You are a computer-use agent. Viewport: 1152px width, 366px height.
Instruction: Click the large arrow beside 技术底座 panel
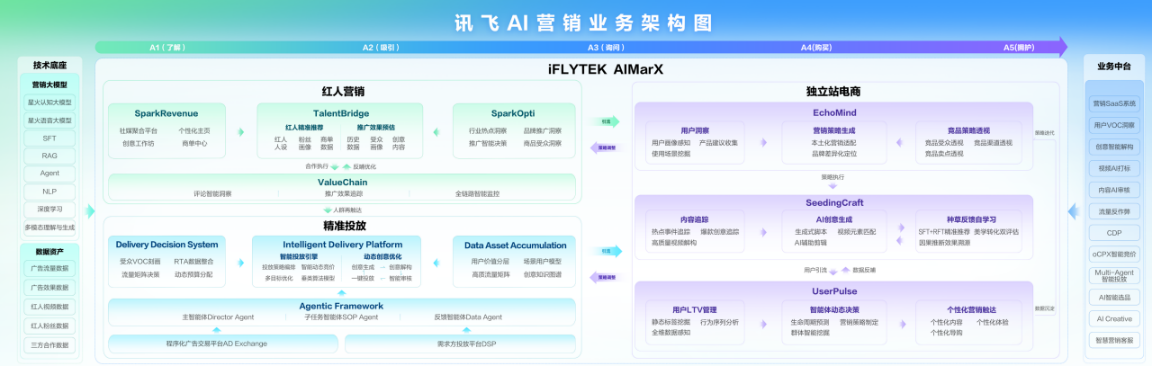(90, 212)
